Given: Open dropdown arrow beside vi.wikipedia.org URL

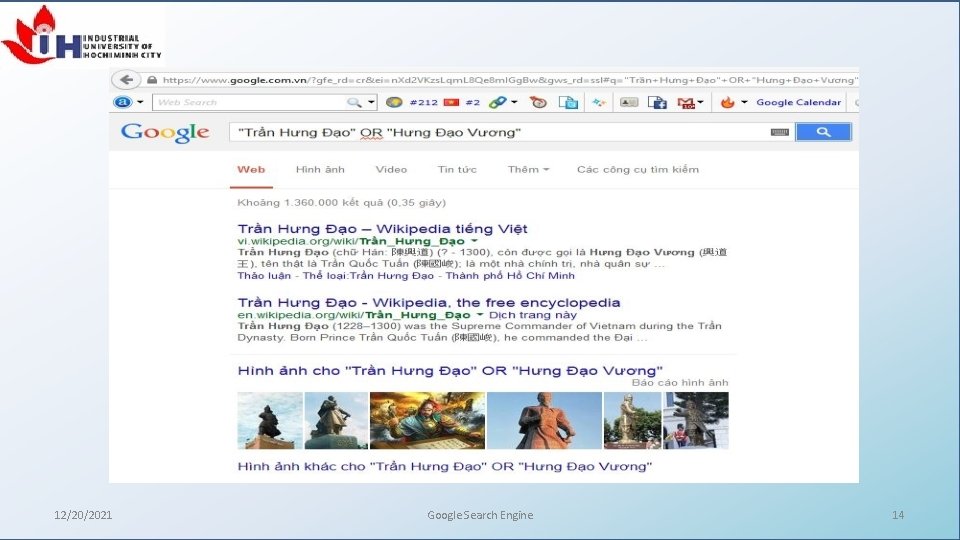Looking at the screenshot, I should coord(474,241).
